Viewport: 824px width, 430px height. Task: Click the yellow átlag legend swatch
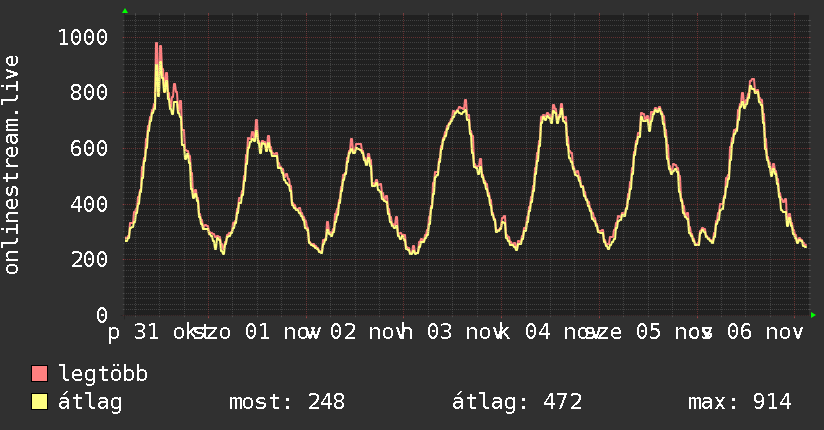click(39, 402)
